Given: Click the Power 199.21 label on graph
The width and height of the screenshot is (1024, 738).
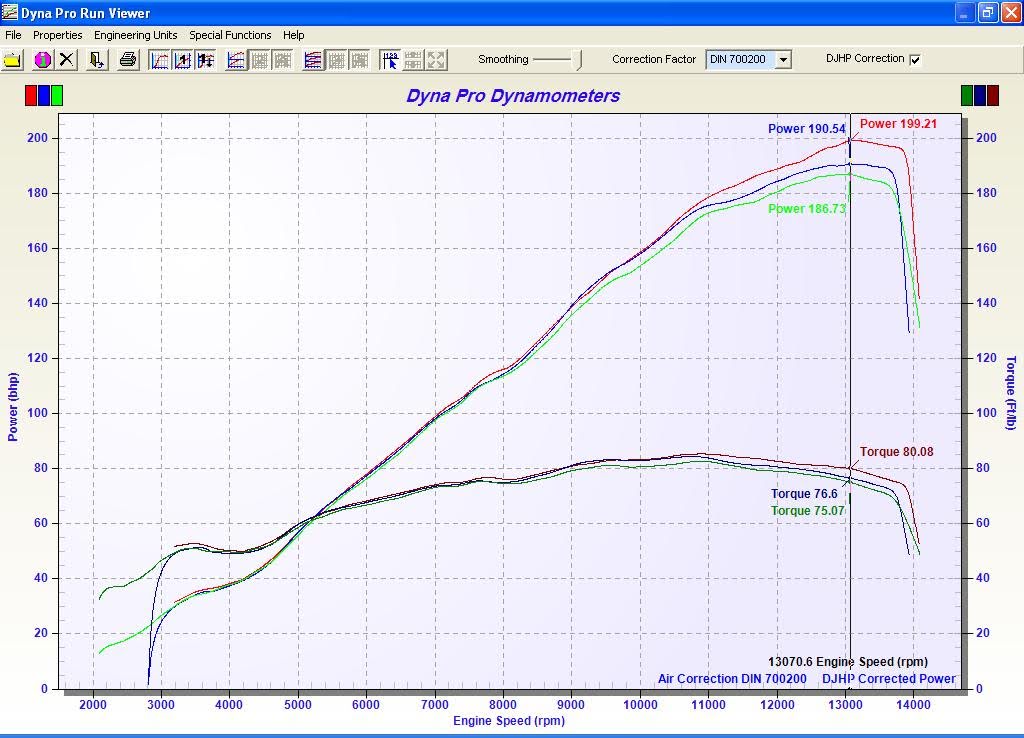Looking at the screenshot, I should point(897,124).
